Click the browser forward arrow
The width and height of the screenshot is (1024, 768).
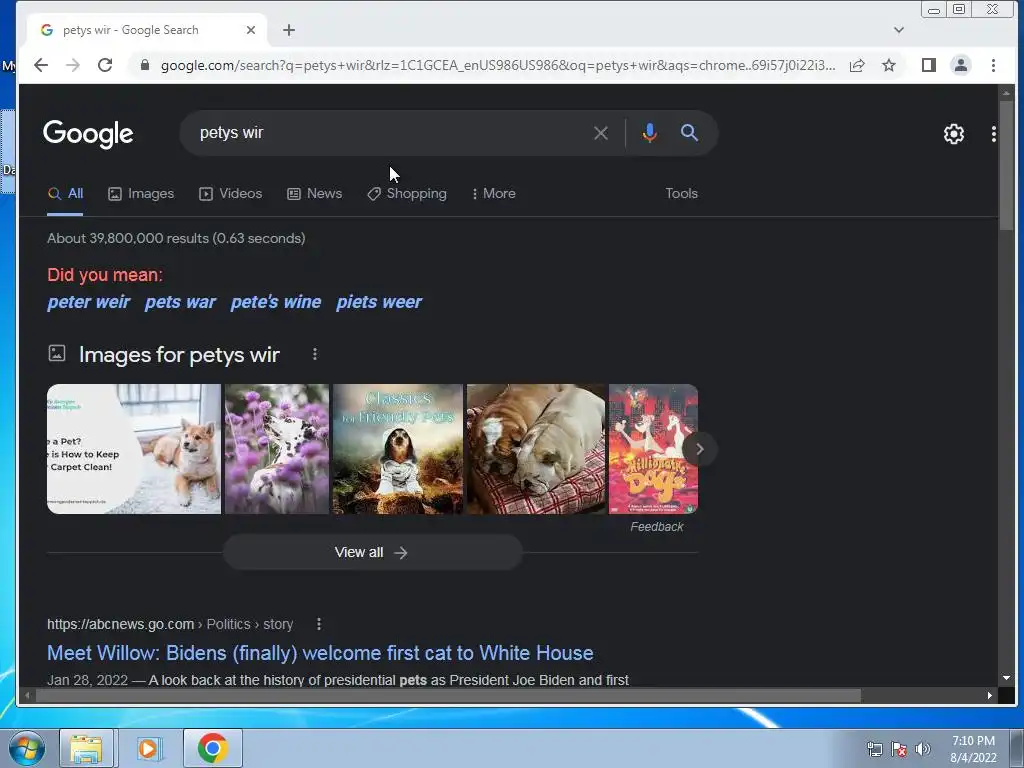pyautogui.click(x=72, y=65)
